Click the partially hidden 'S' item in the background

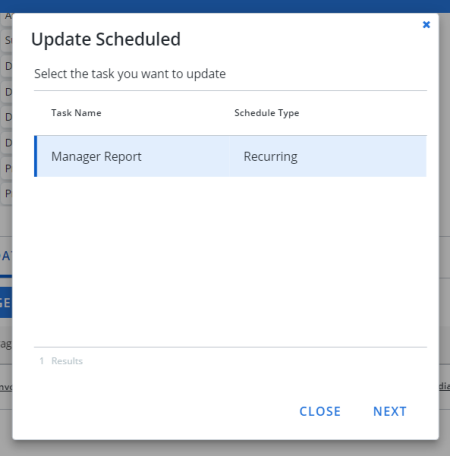[x=7, y=40]
